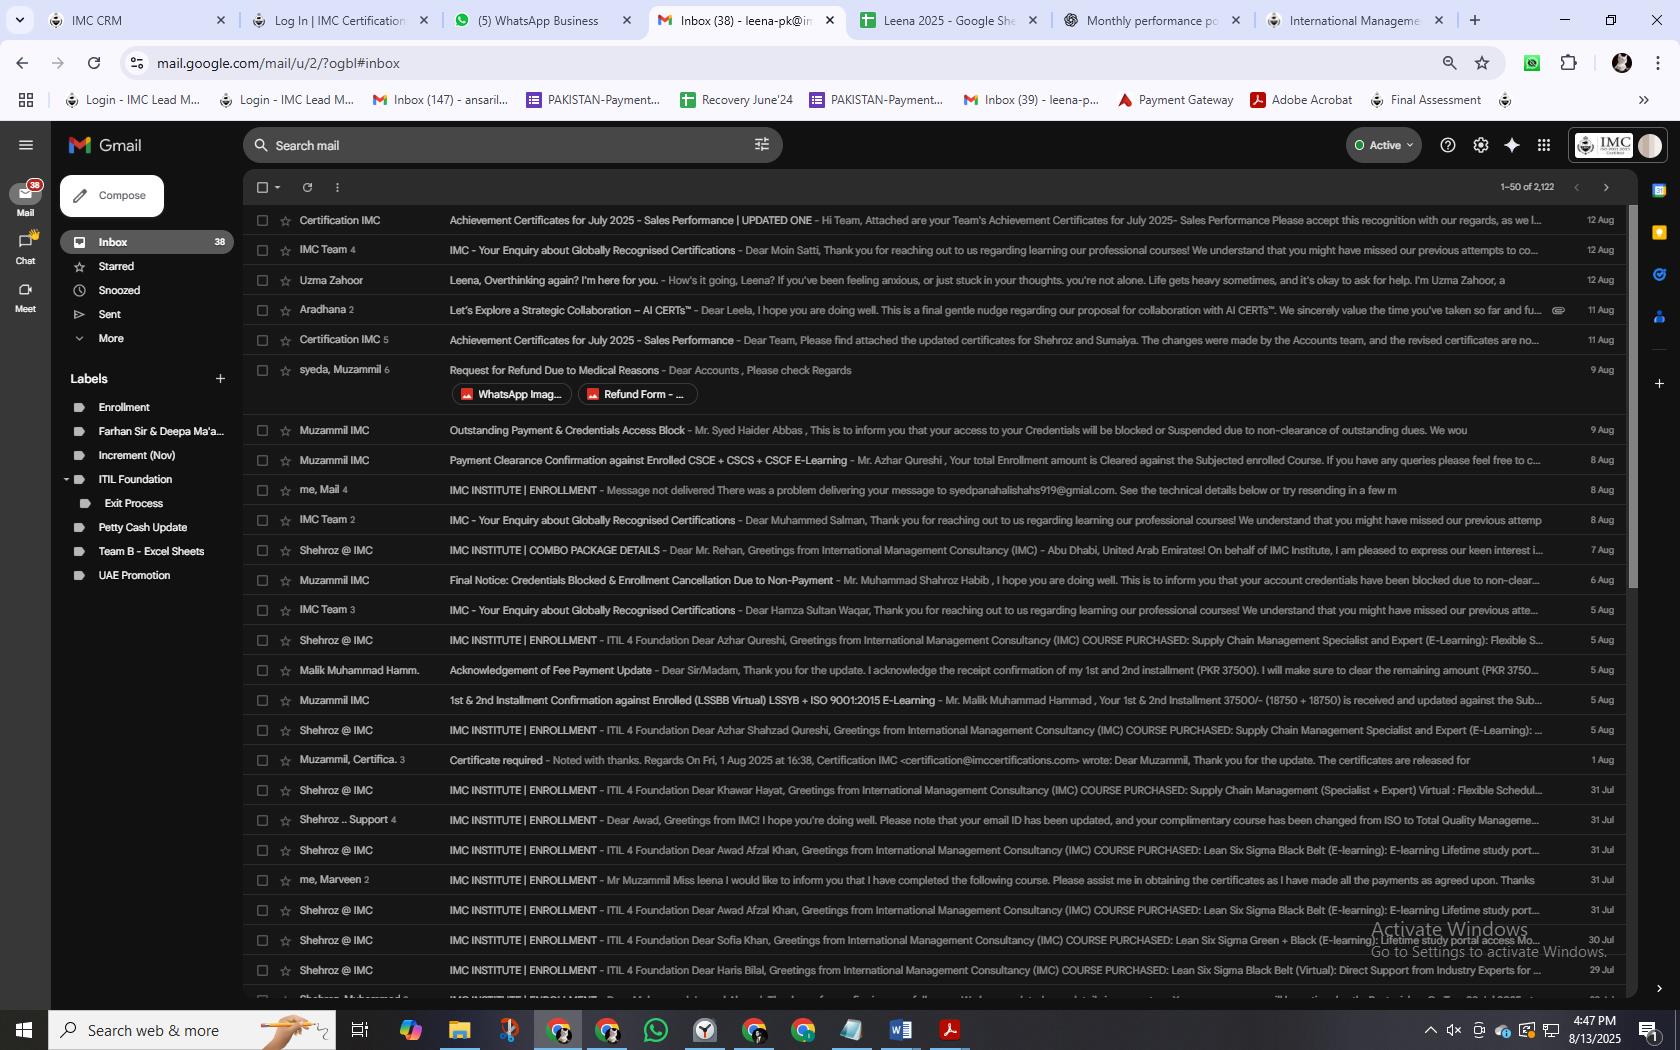Bookmark this page star icon
Image resolution: width=1680 pixels, height=1050 pixels.
1482,63
